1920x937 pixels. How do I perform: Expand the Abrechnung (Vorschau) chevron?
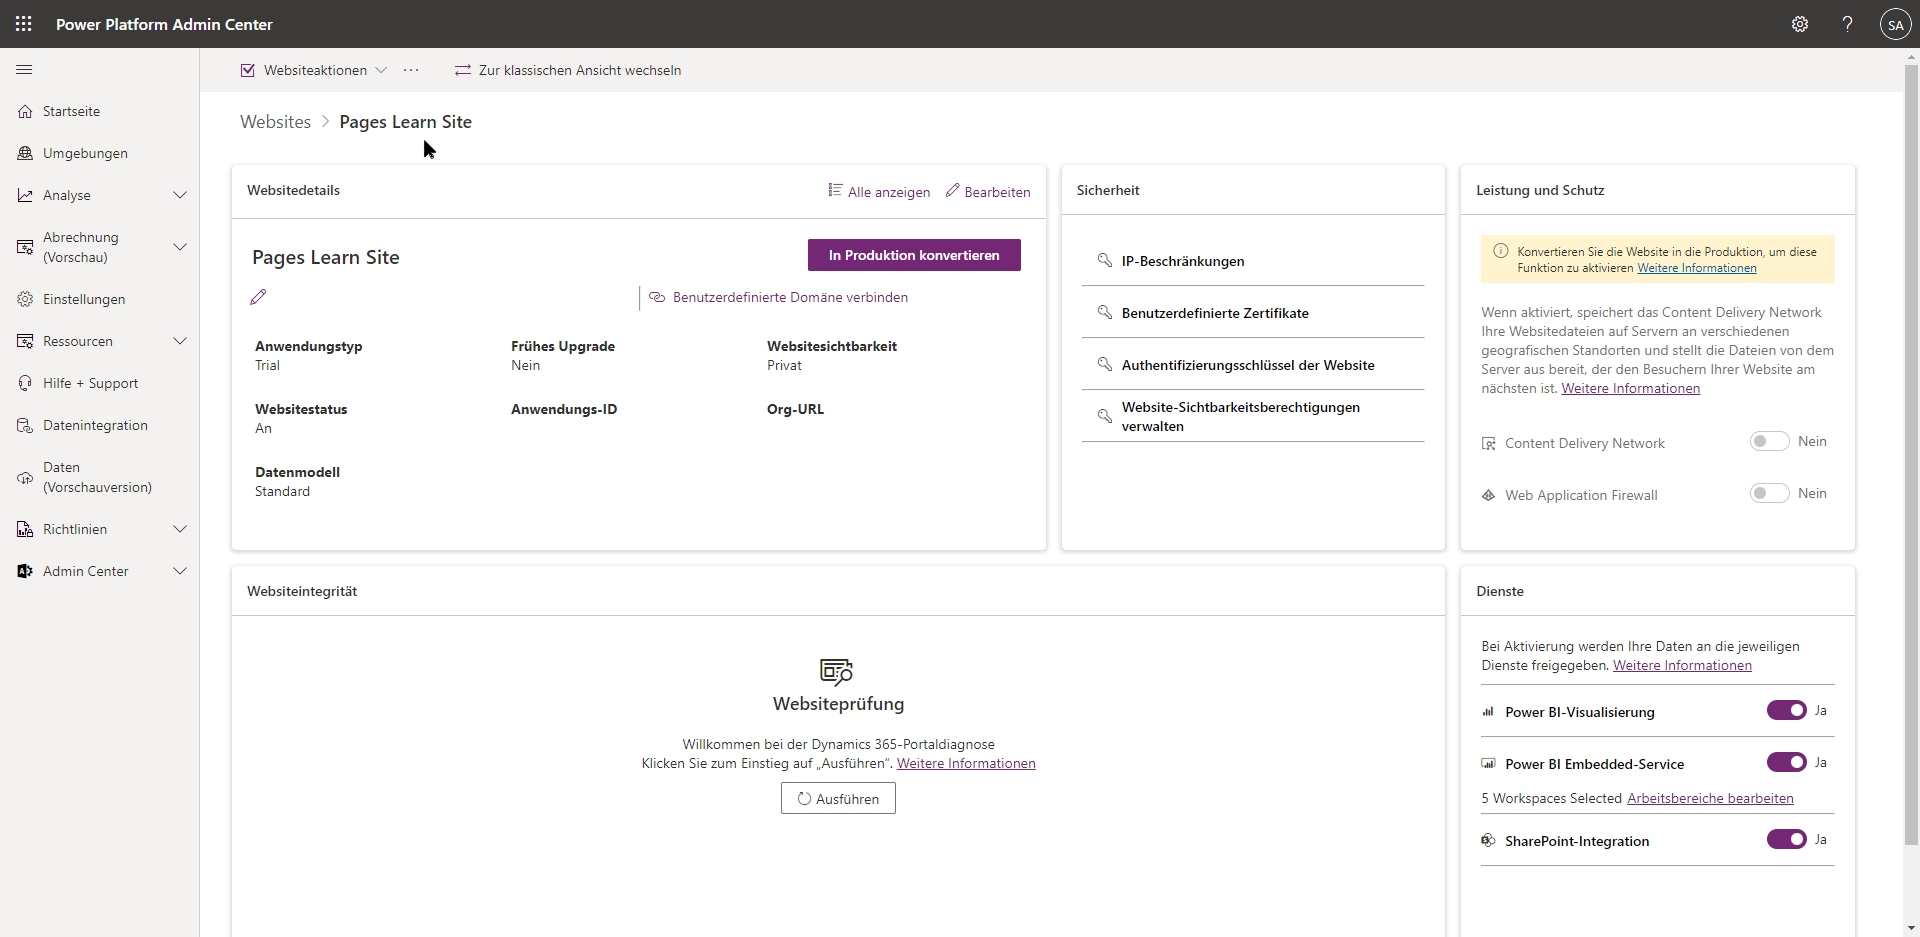(x=180, y=247)
